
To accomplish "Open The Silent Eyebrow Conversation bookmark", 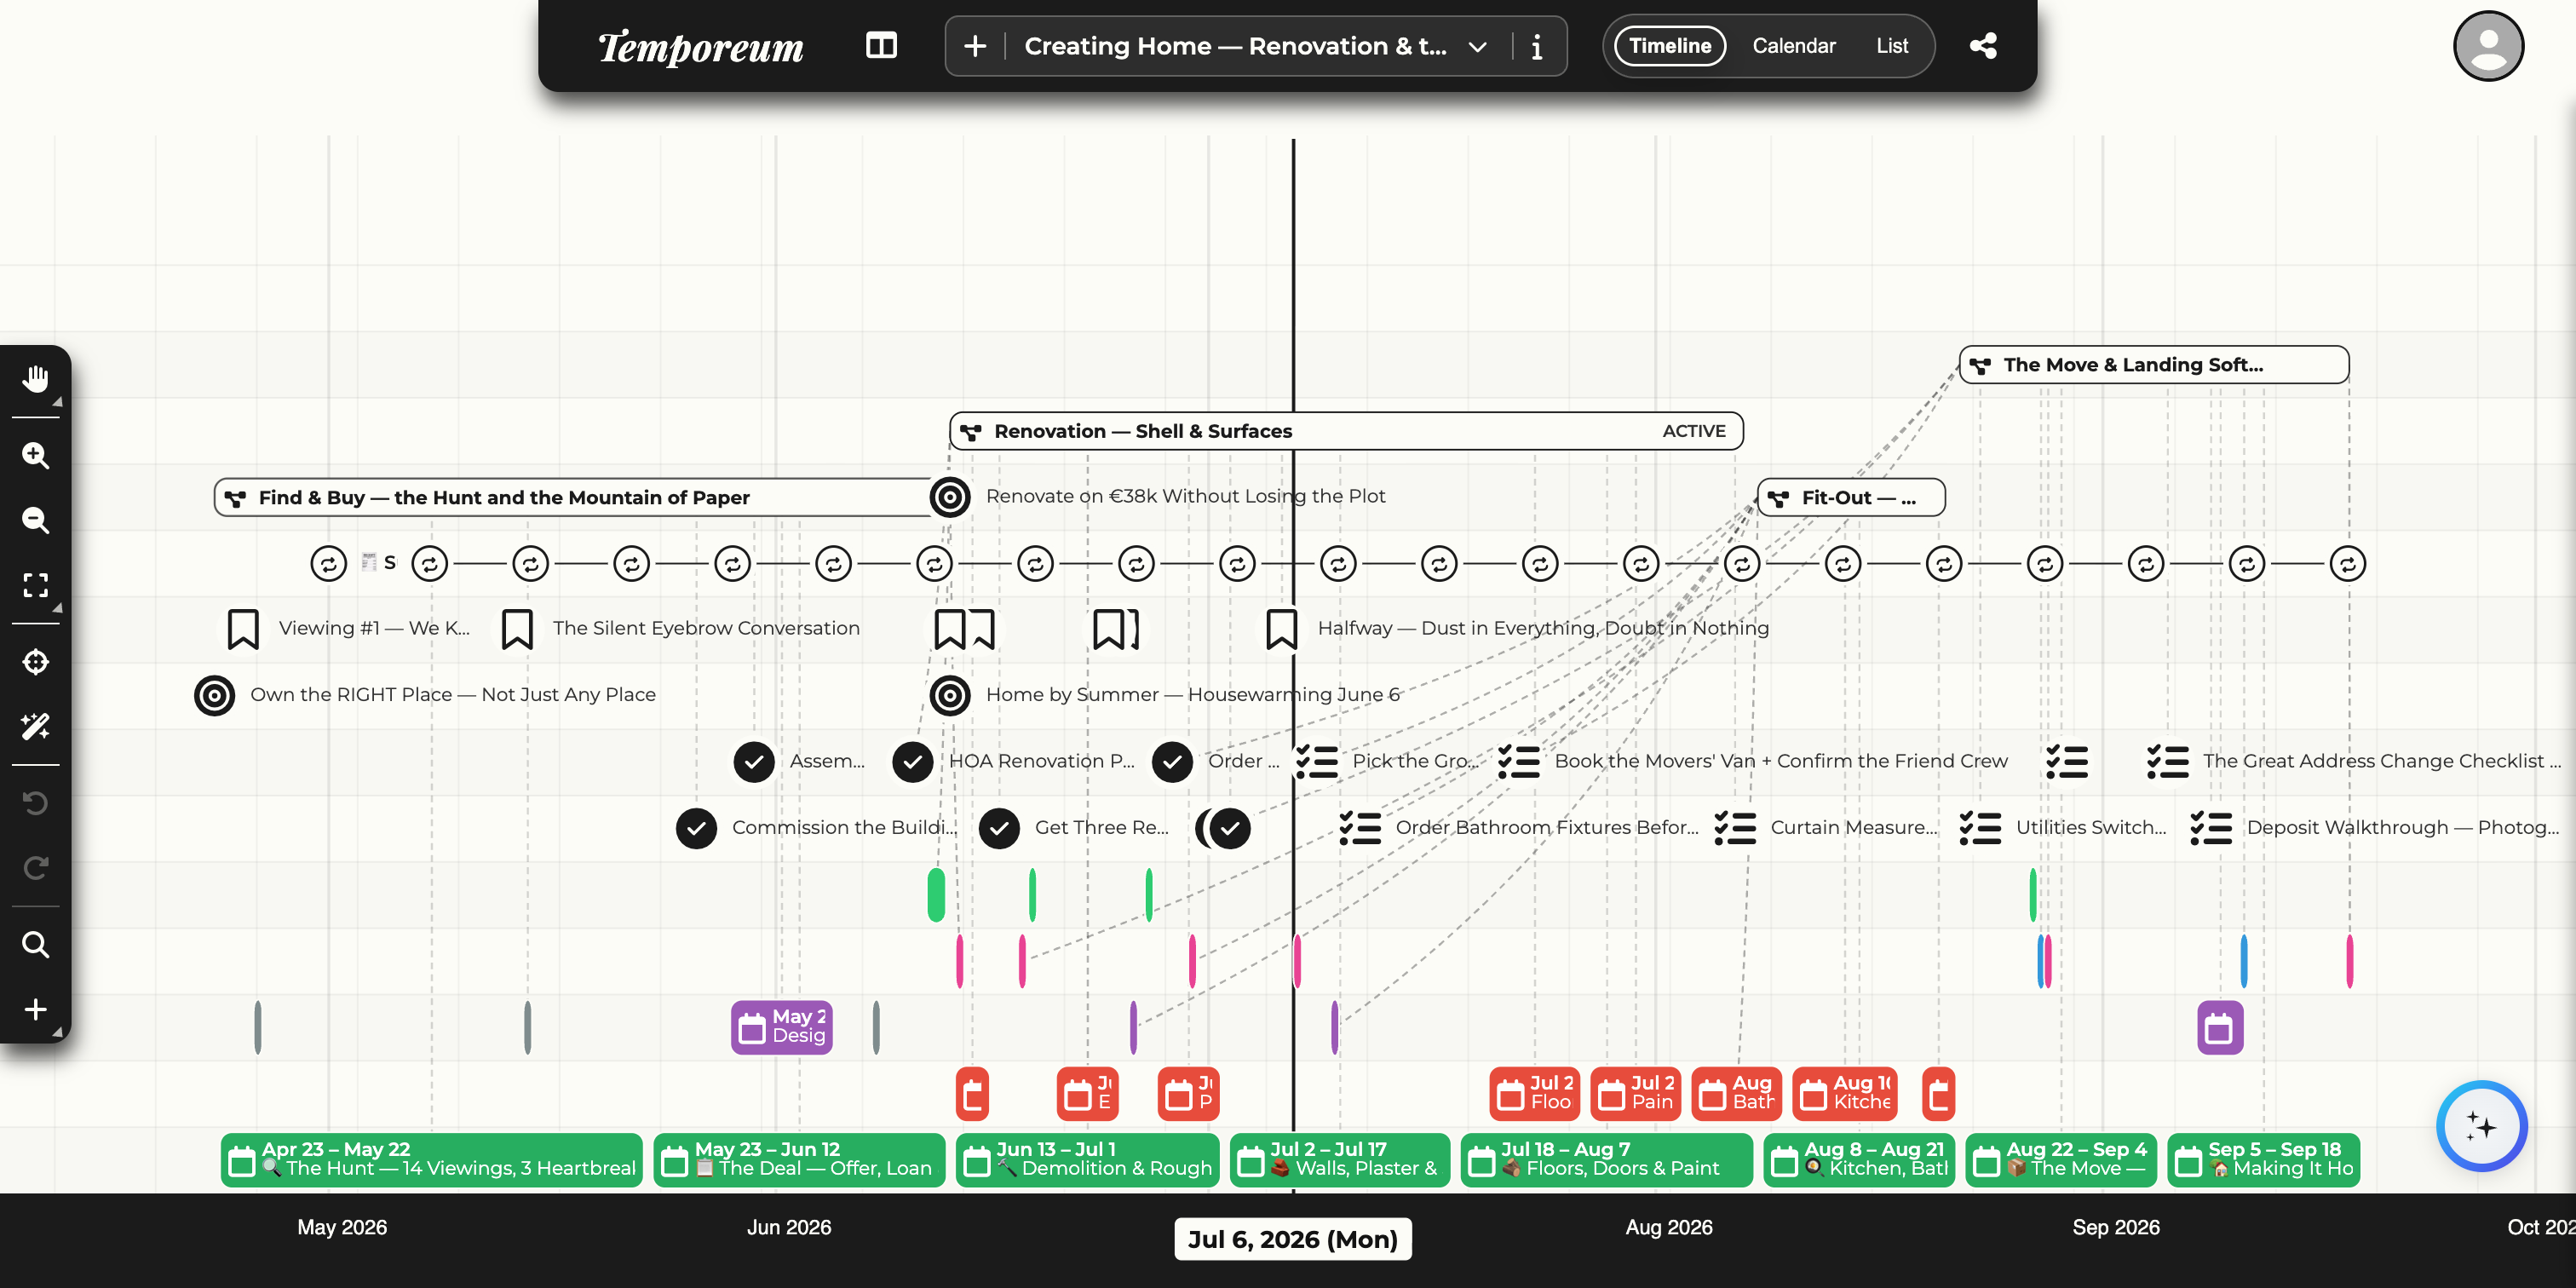I will pyautogui.click(x=517, y=629).
